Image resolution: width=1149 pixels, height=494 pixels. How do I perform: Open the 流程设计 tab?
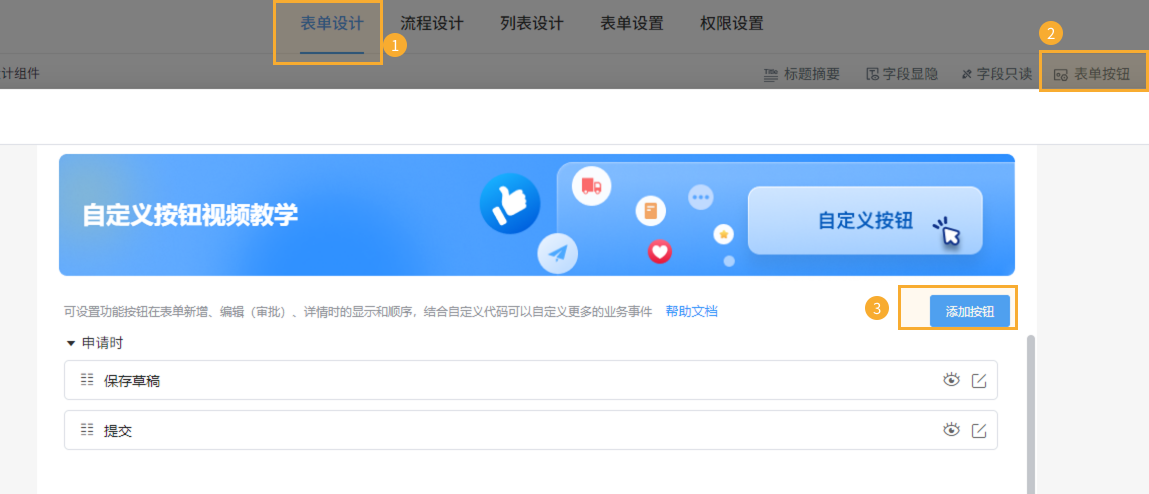pyautogui.click(x=432, y=23)
